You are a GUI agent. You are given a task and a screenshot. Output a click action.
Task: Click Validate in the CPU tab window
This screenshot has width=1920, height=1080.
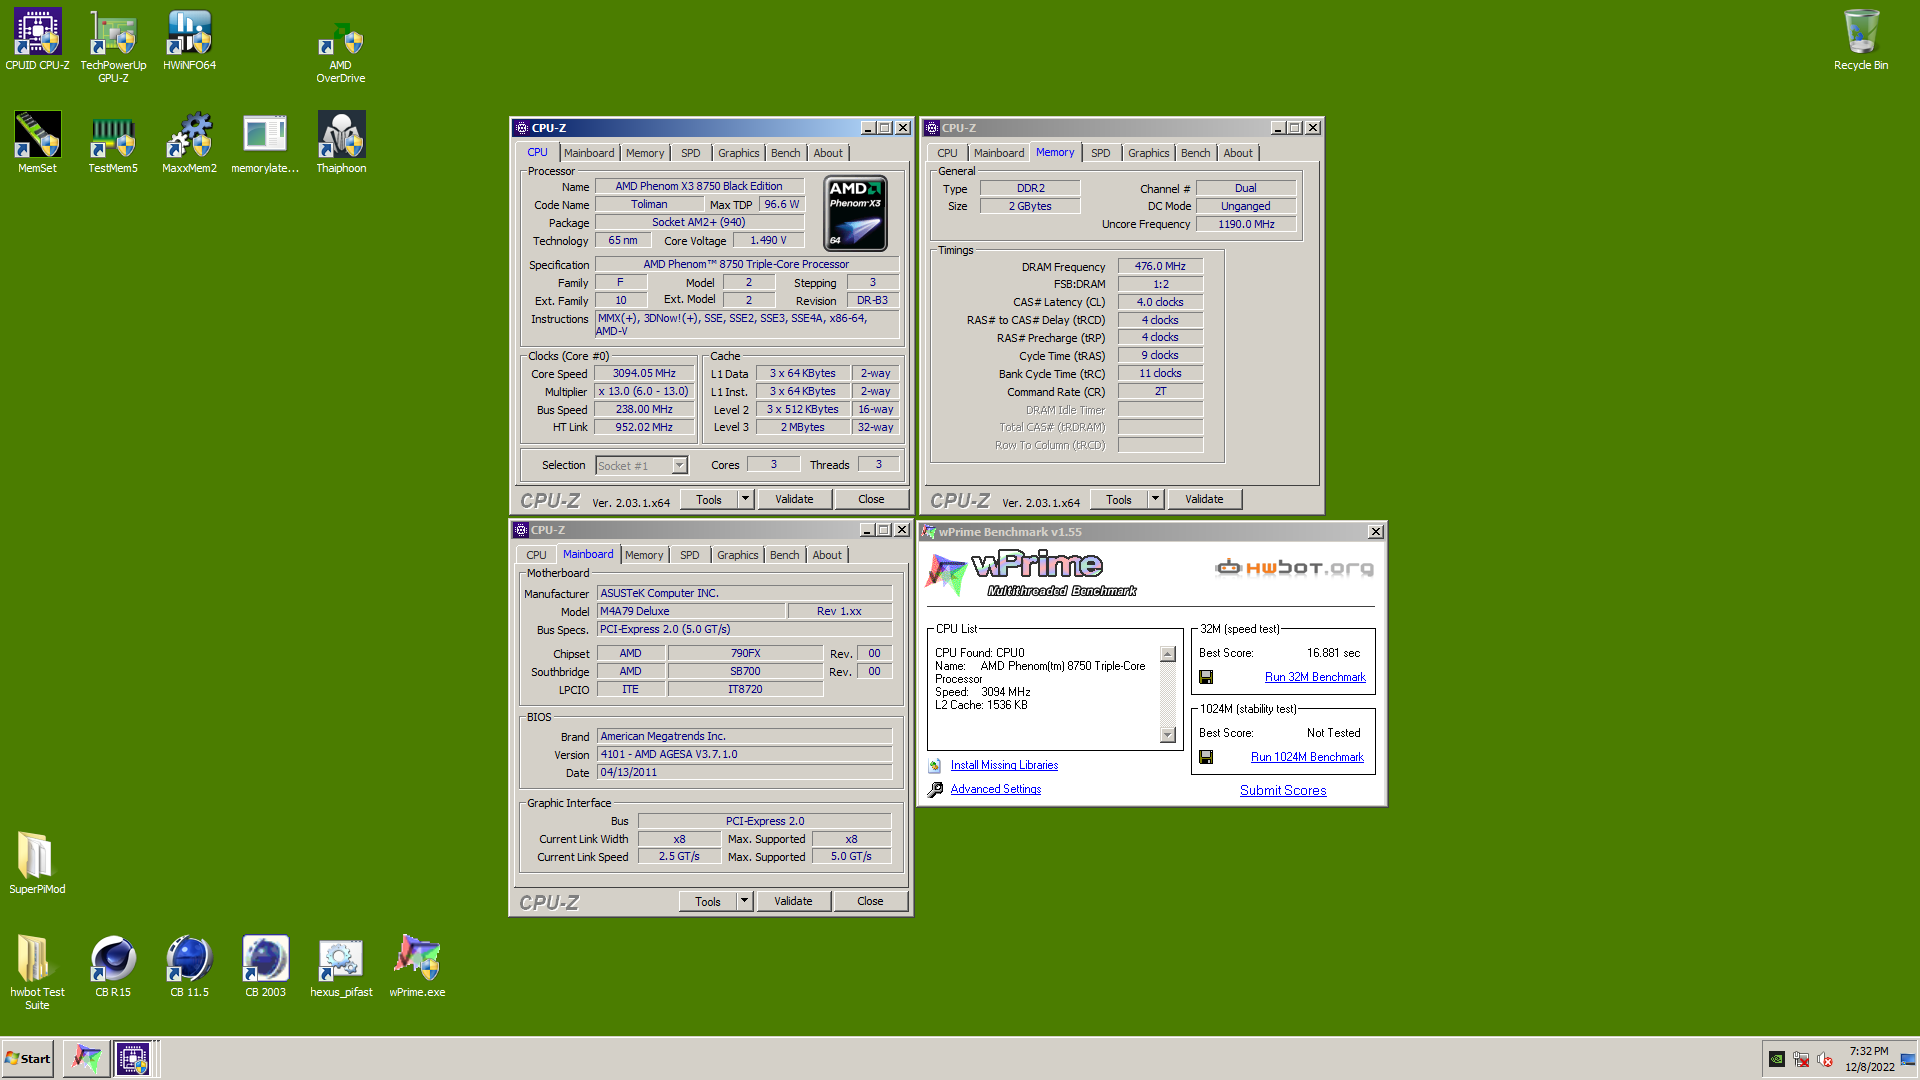coord(794,499)
